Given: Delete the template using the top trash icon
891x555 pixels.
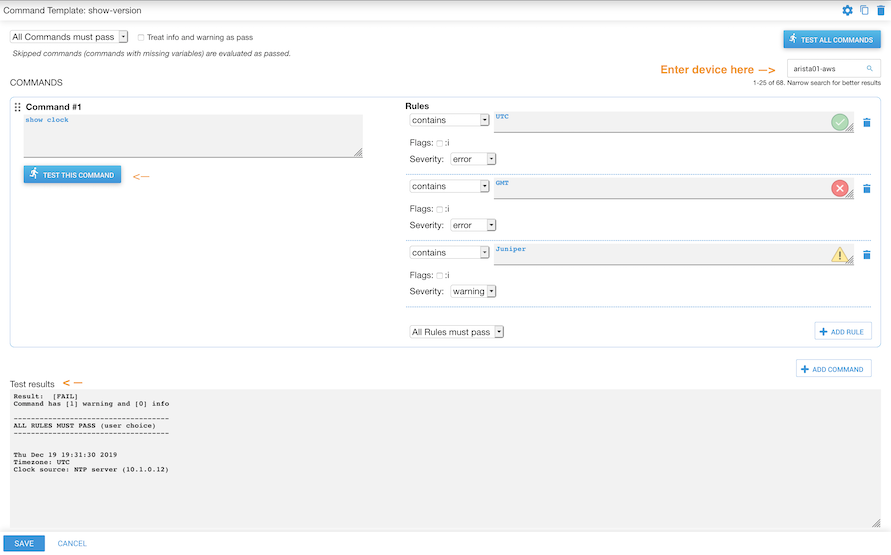Looking at the screenshot, I should [x=881, y=10].
